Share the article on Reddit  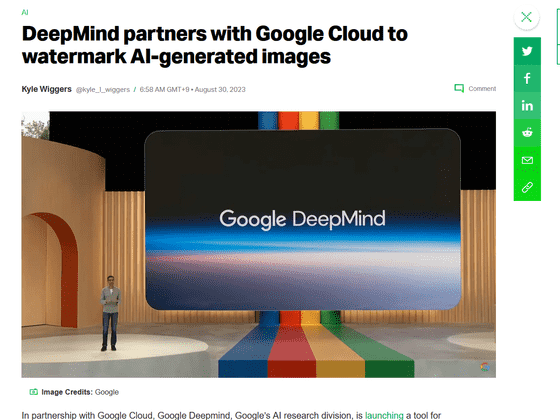tap(527, 132)
